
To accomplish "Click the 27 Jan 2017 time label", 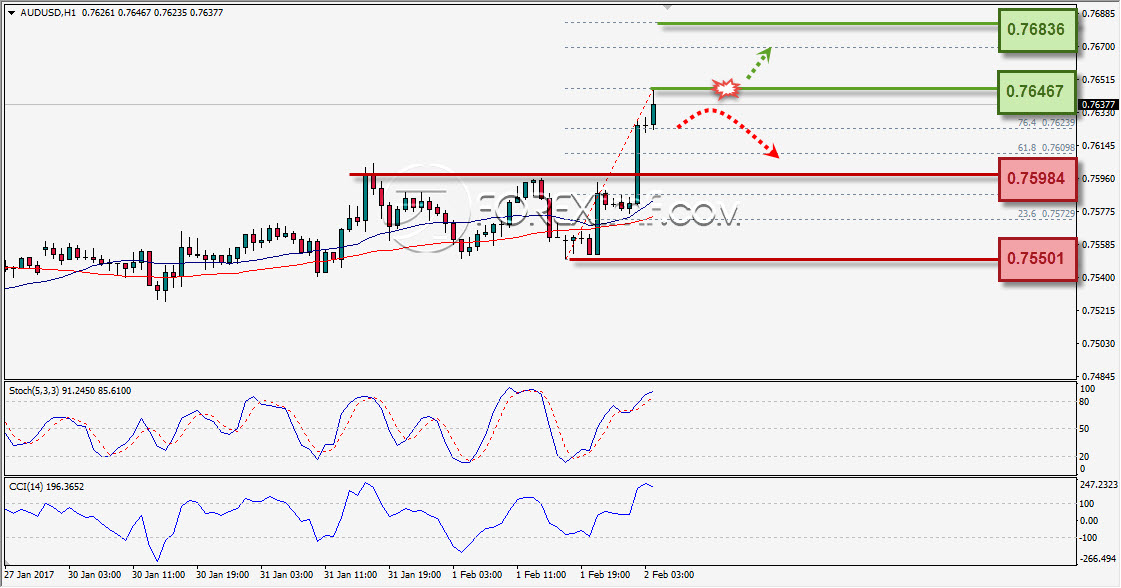I will point(29,574).
